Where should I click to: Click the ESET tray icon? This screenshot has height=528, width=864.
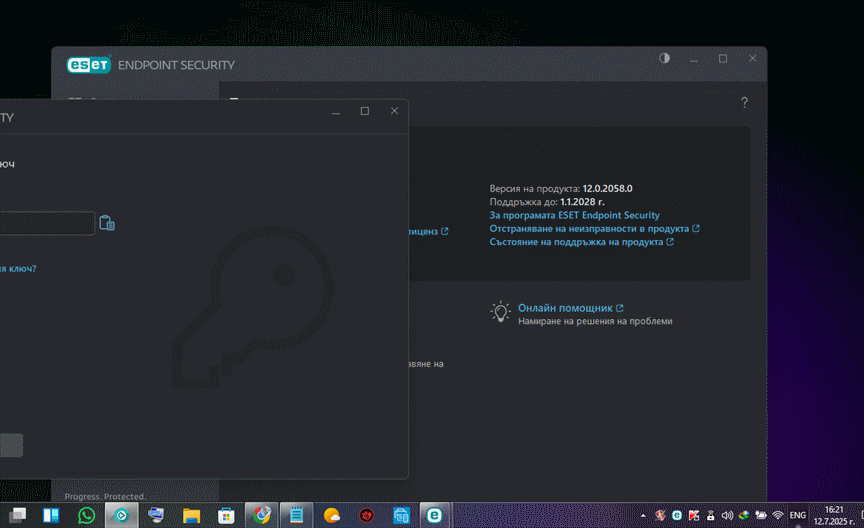(677, 515)
